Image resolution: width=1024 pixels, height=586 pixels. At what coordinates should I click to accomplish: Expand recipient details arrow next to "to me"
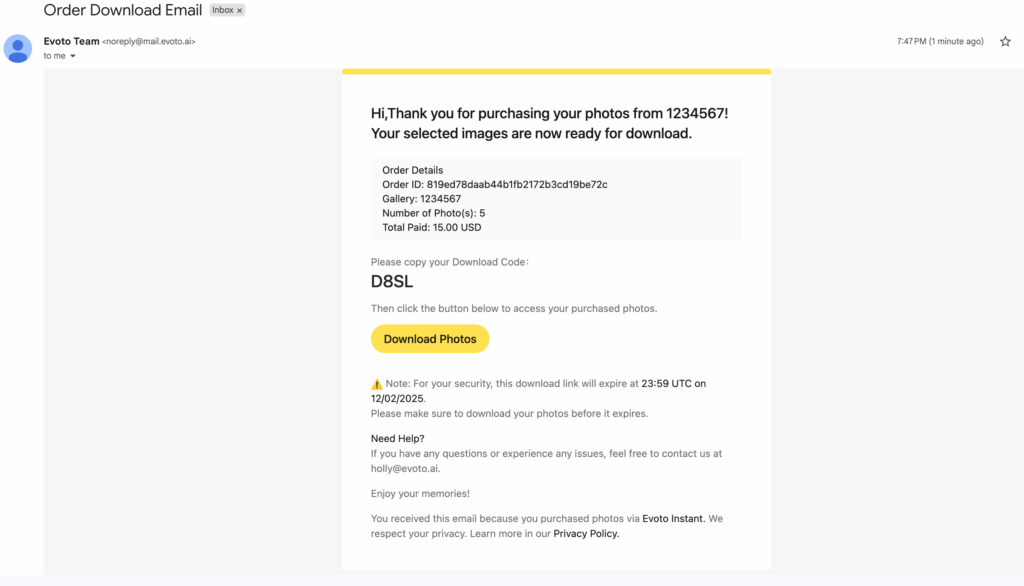[73, 57]
